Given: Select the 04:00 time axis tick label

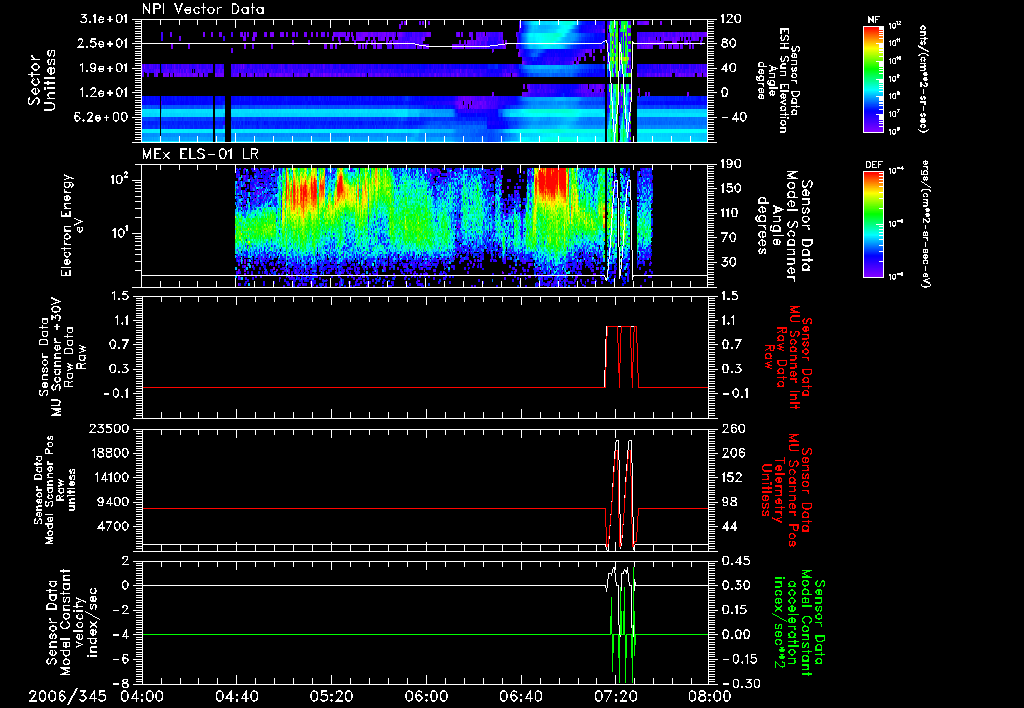Looking at the screenshot, I should 141,697.
